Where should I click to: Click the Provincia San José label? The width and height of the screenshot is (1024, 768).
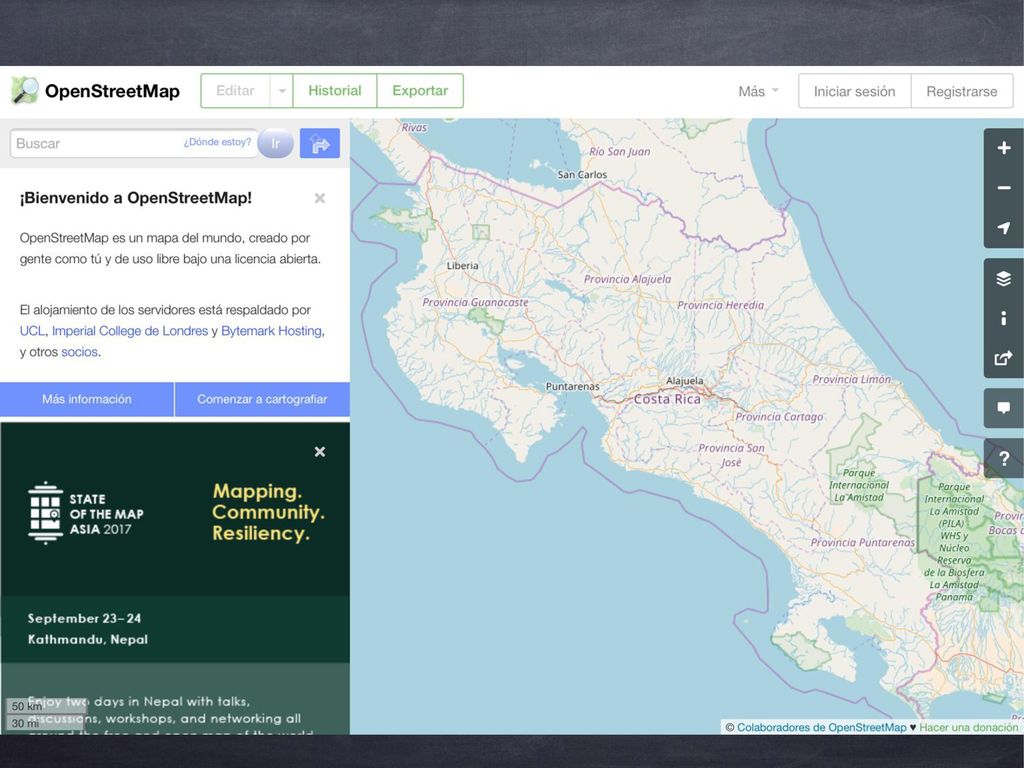(731, 455)
